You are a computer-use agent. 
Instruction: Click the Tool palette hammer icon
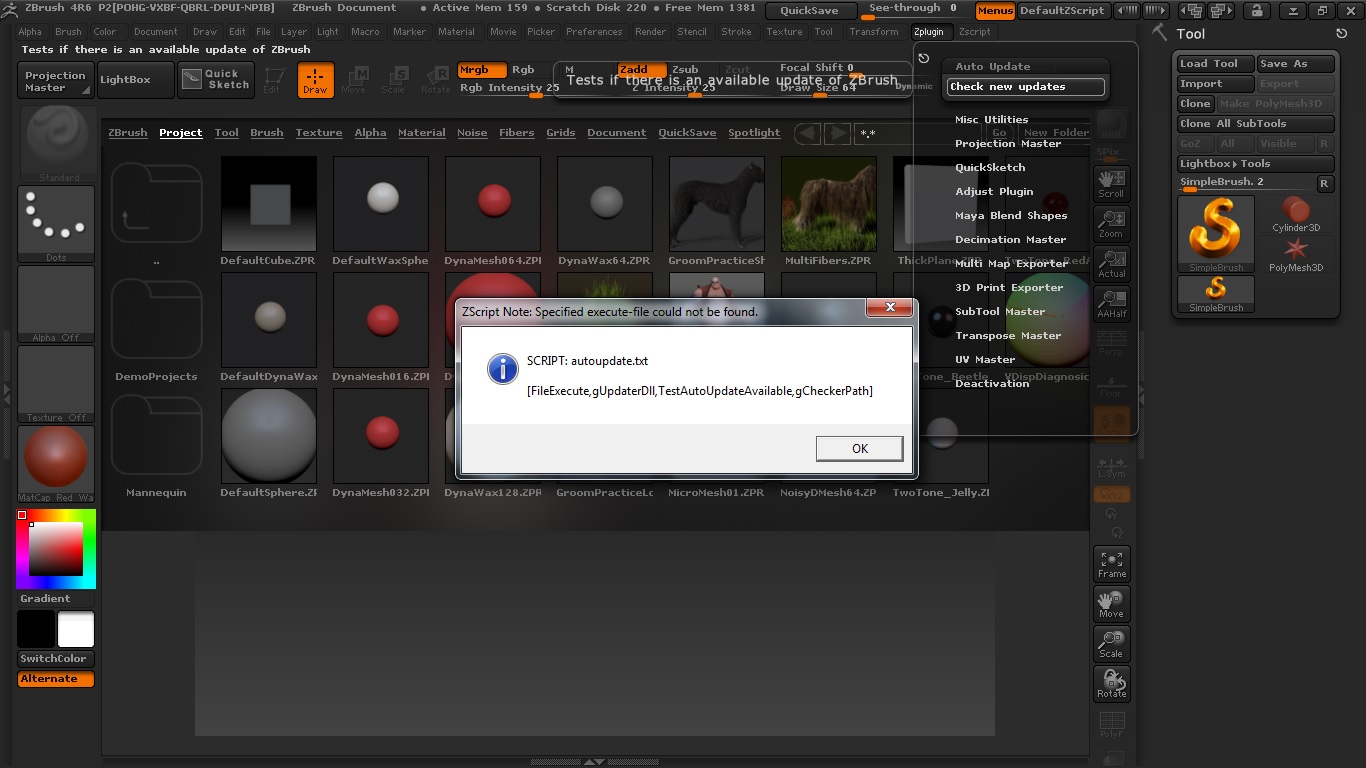[1160, 33]
